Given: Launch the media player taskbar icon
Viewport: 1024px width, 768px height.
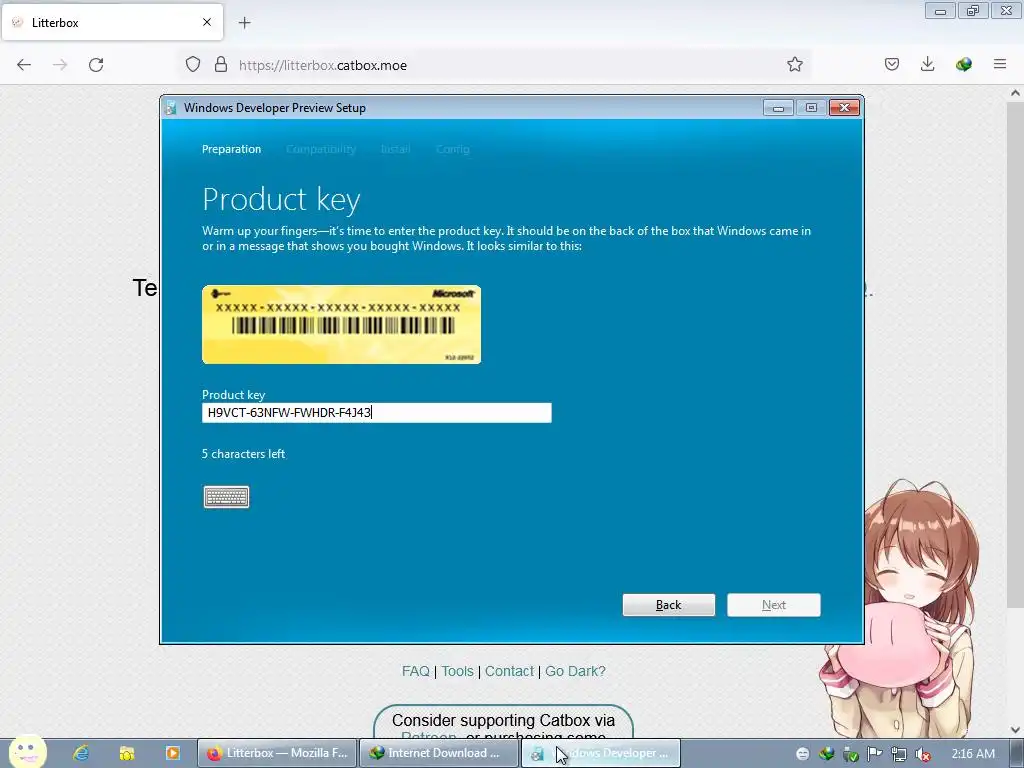Looking at the screenshot, I should tap(172, 753).
